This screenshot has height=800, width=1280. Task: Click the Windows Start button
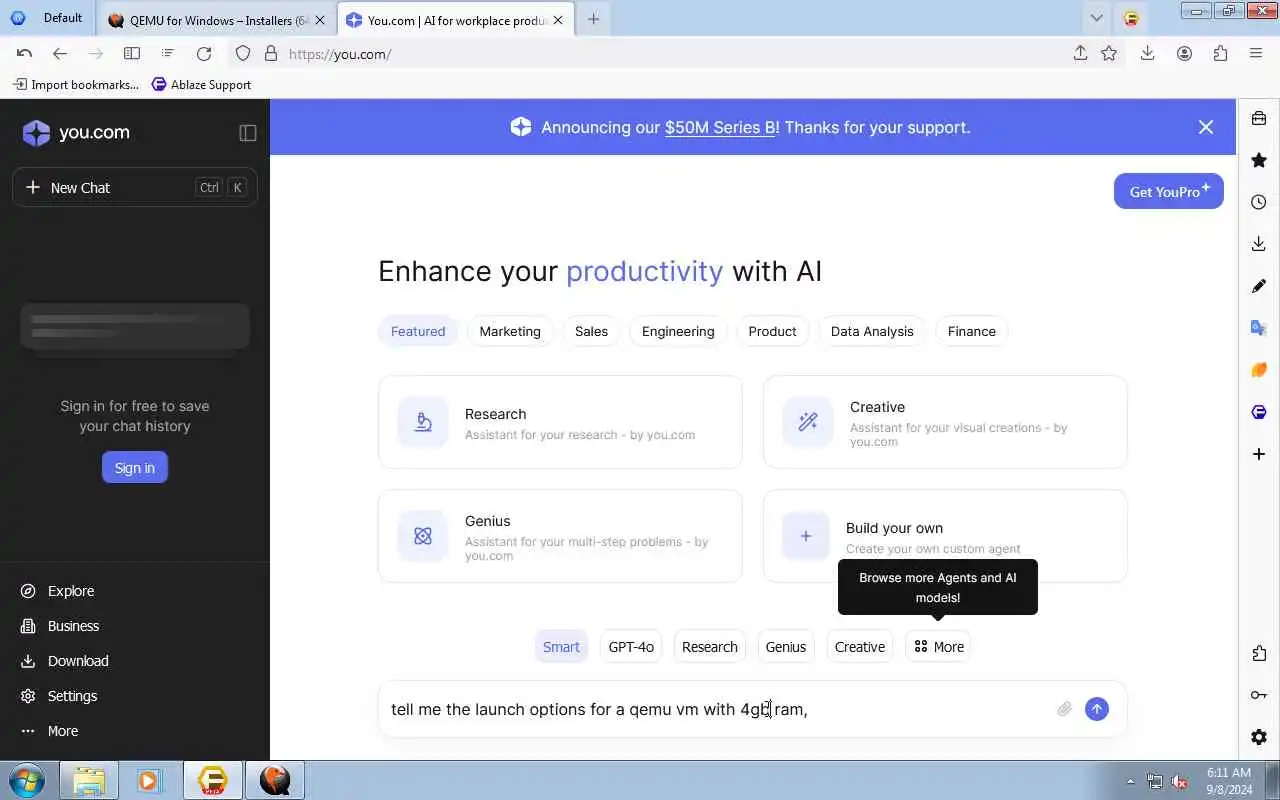pos(26,780)
